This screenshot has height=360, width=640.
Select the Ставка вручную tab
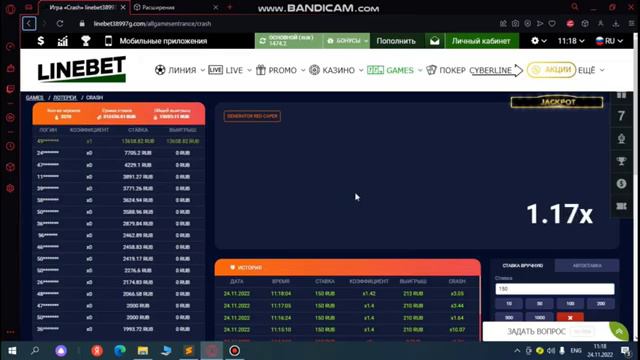click(x=522, y=265)
